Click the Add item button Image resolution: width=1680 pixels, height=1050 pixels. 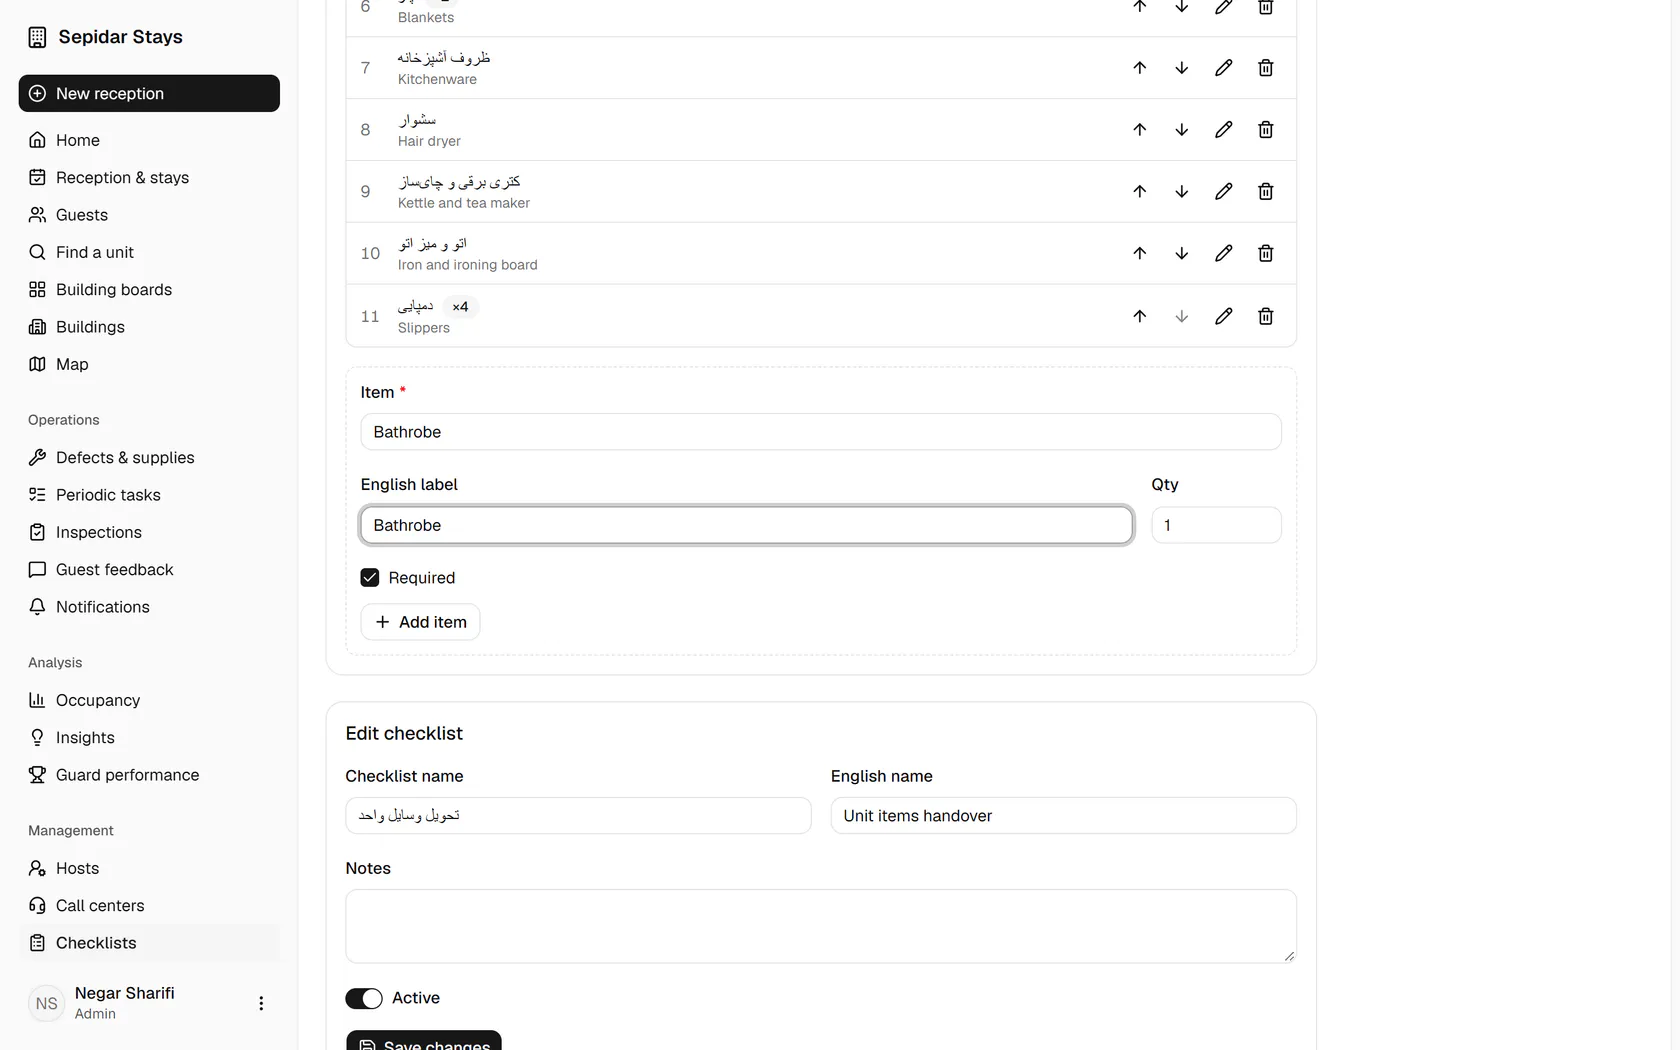(x=420, y=622)
